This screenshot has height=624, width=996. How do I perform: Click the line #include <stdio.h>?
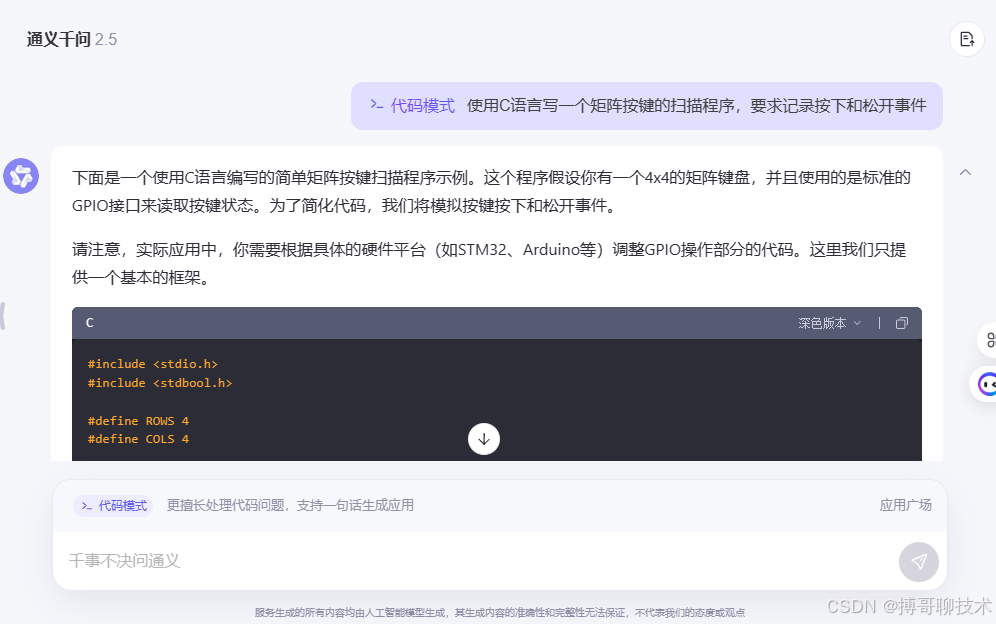coord(153,364)
